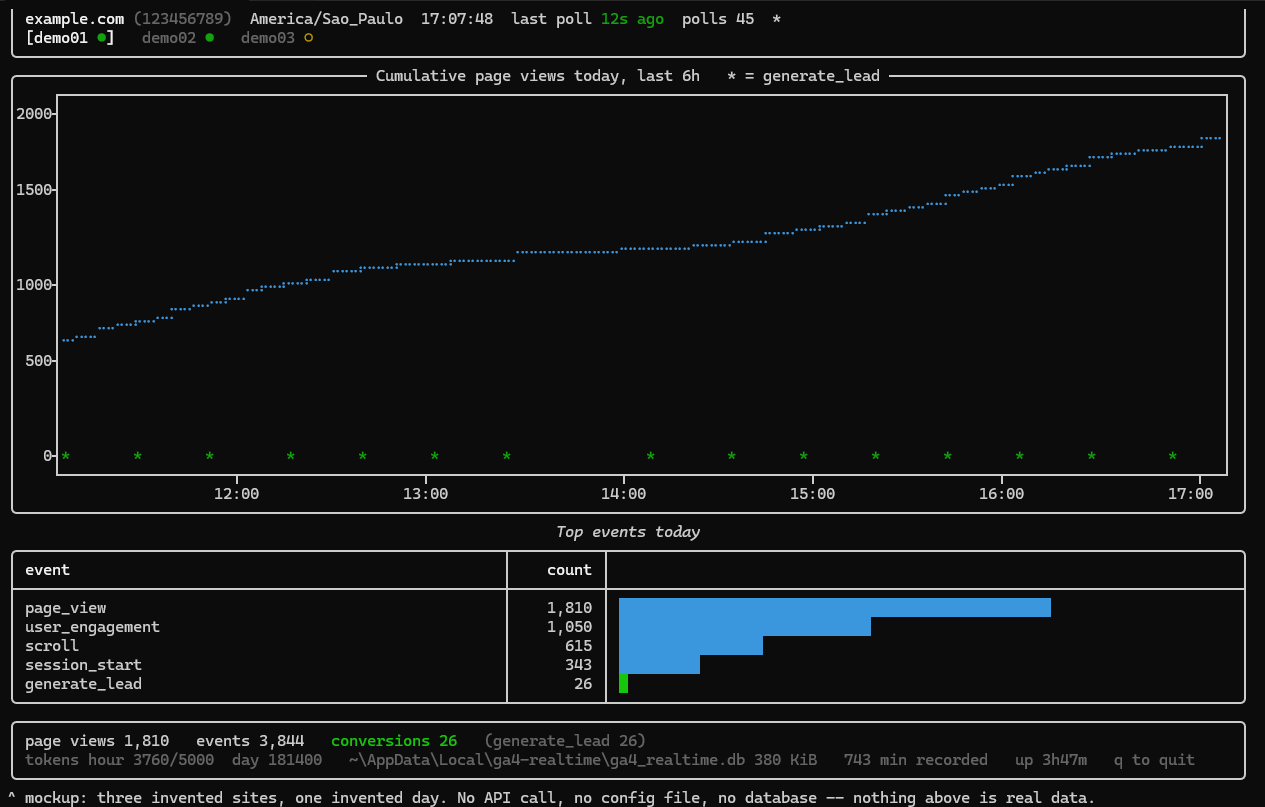Click the America/Sao_Paulo timezone text

coord(326,19)
